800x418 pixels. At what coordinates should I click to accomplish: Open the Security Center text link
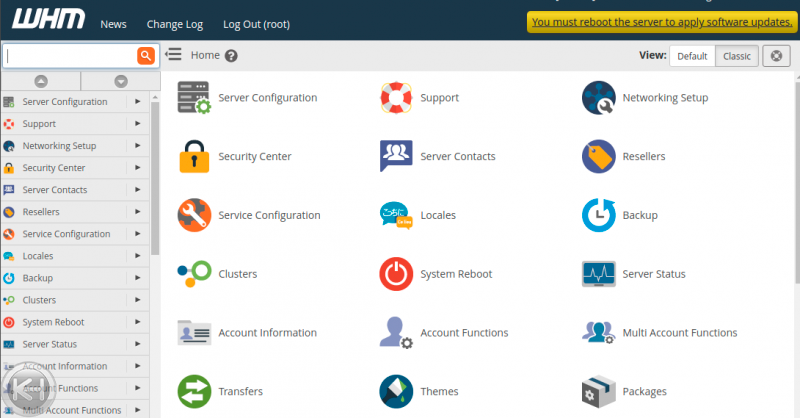(255, 156)
